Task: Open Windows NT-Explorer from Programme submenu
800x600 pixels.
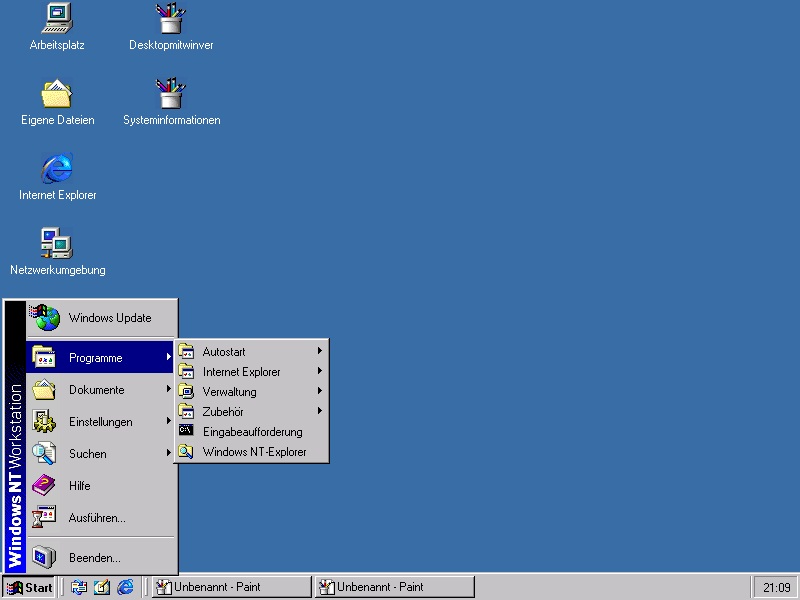Action: [x=252, y=452]
